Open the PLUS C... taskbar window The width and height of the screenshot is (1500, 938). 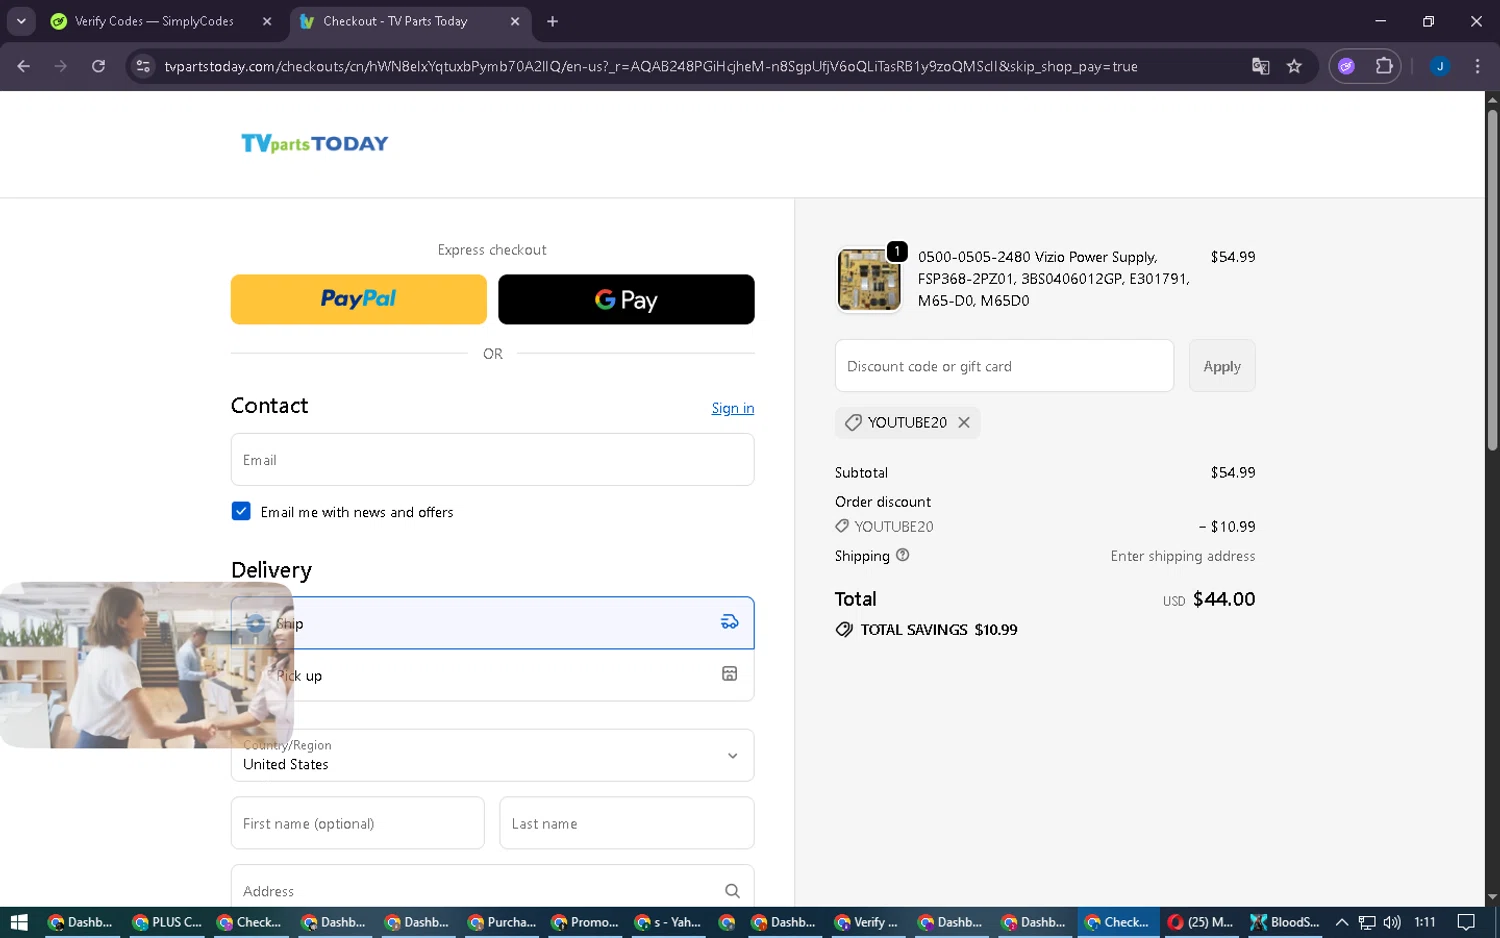168,922
